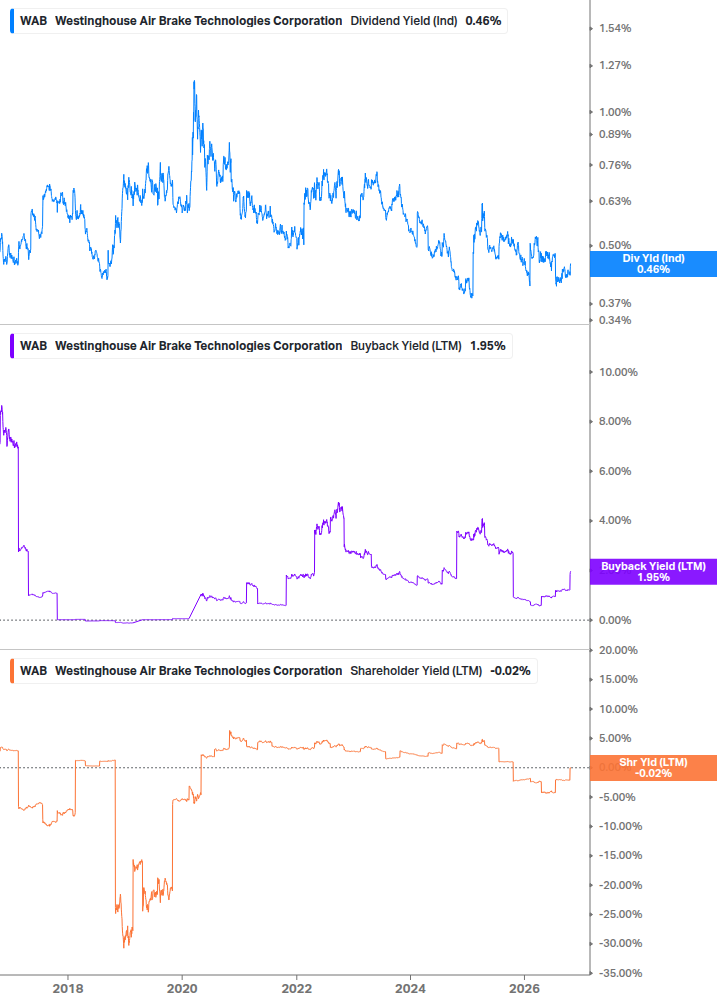
Task: Select the orange Shr Yld (LTM) -0.02% axis tag
Action: tap(653, 768)
